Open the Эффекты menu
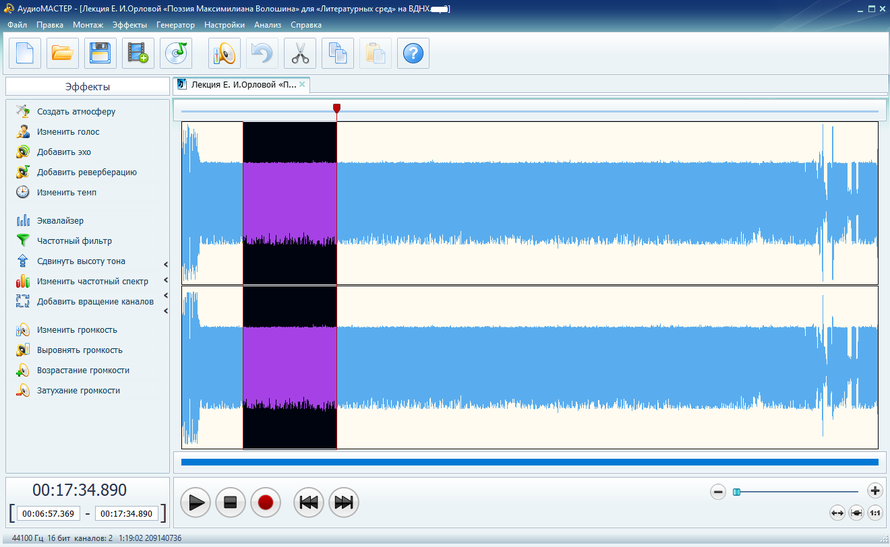This screenshot has height=547, width=890. click(129, 25)
